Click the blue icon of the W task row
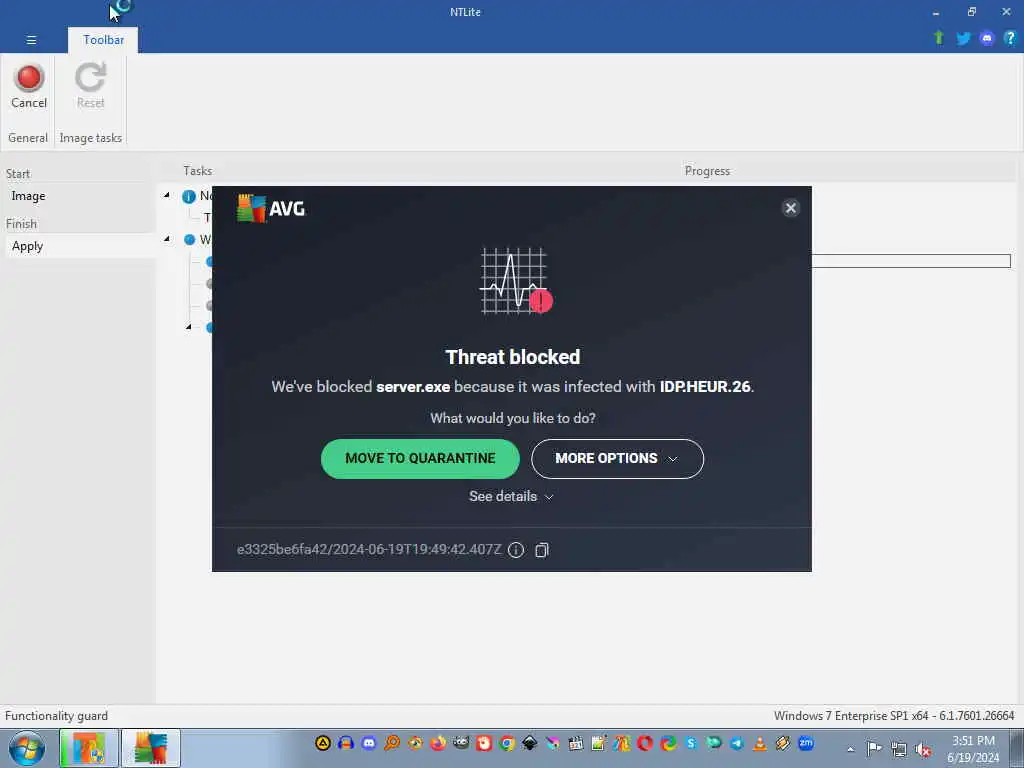 [189, 240]
